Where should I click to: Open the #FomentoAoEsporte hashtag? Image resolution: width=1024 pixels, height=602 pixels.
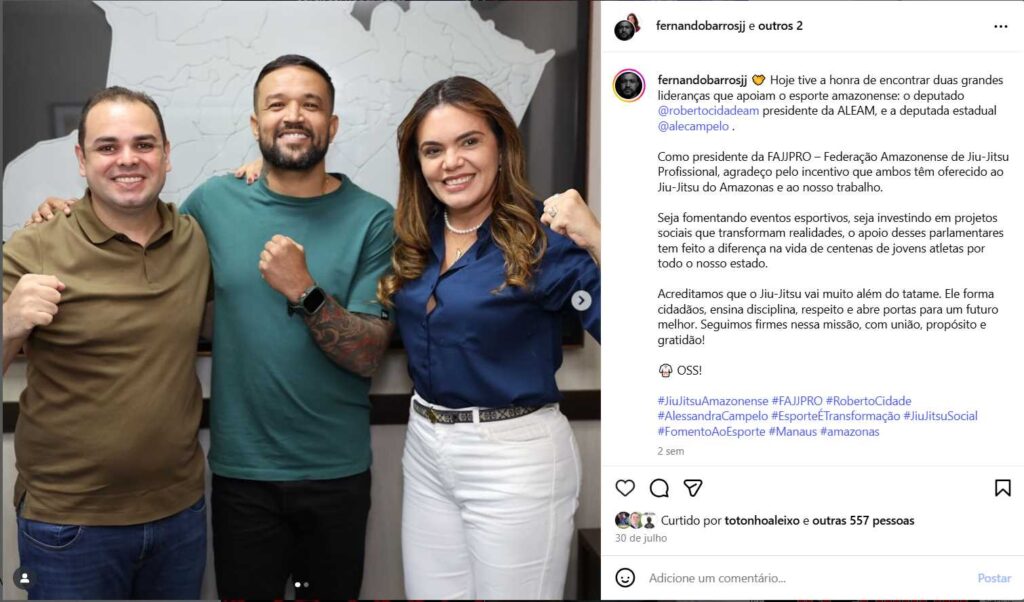click(711, 432)
